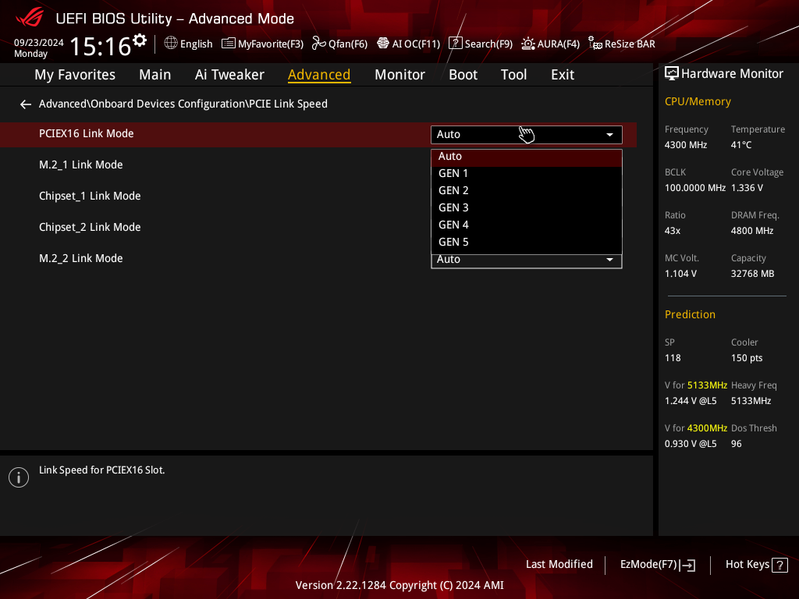Click the 100.0000 MHz BCLK value
Screen dimensions: 799x599
[695, 188]
